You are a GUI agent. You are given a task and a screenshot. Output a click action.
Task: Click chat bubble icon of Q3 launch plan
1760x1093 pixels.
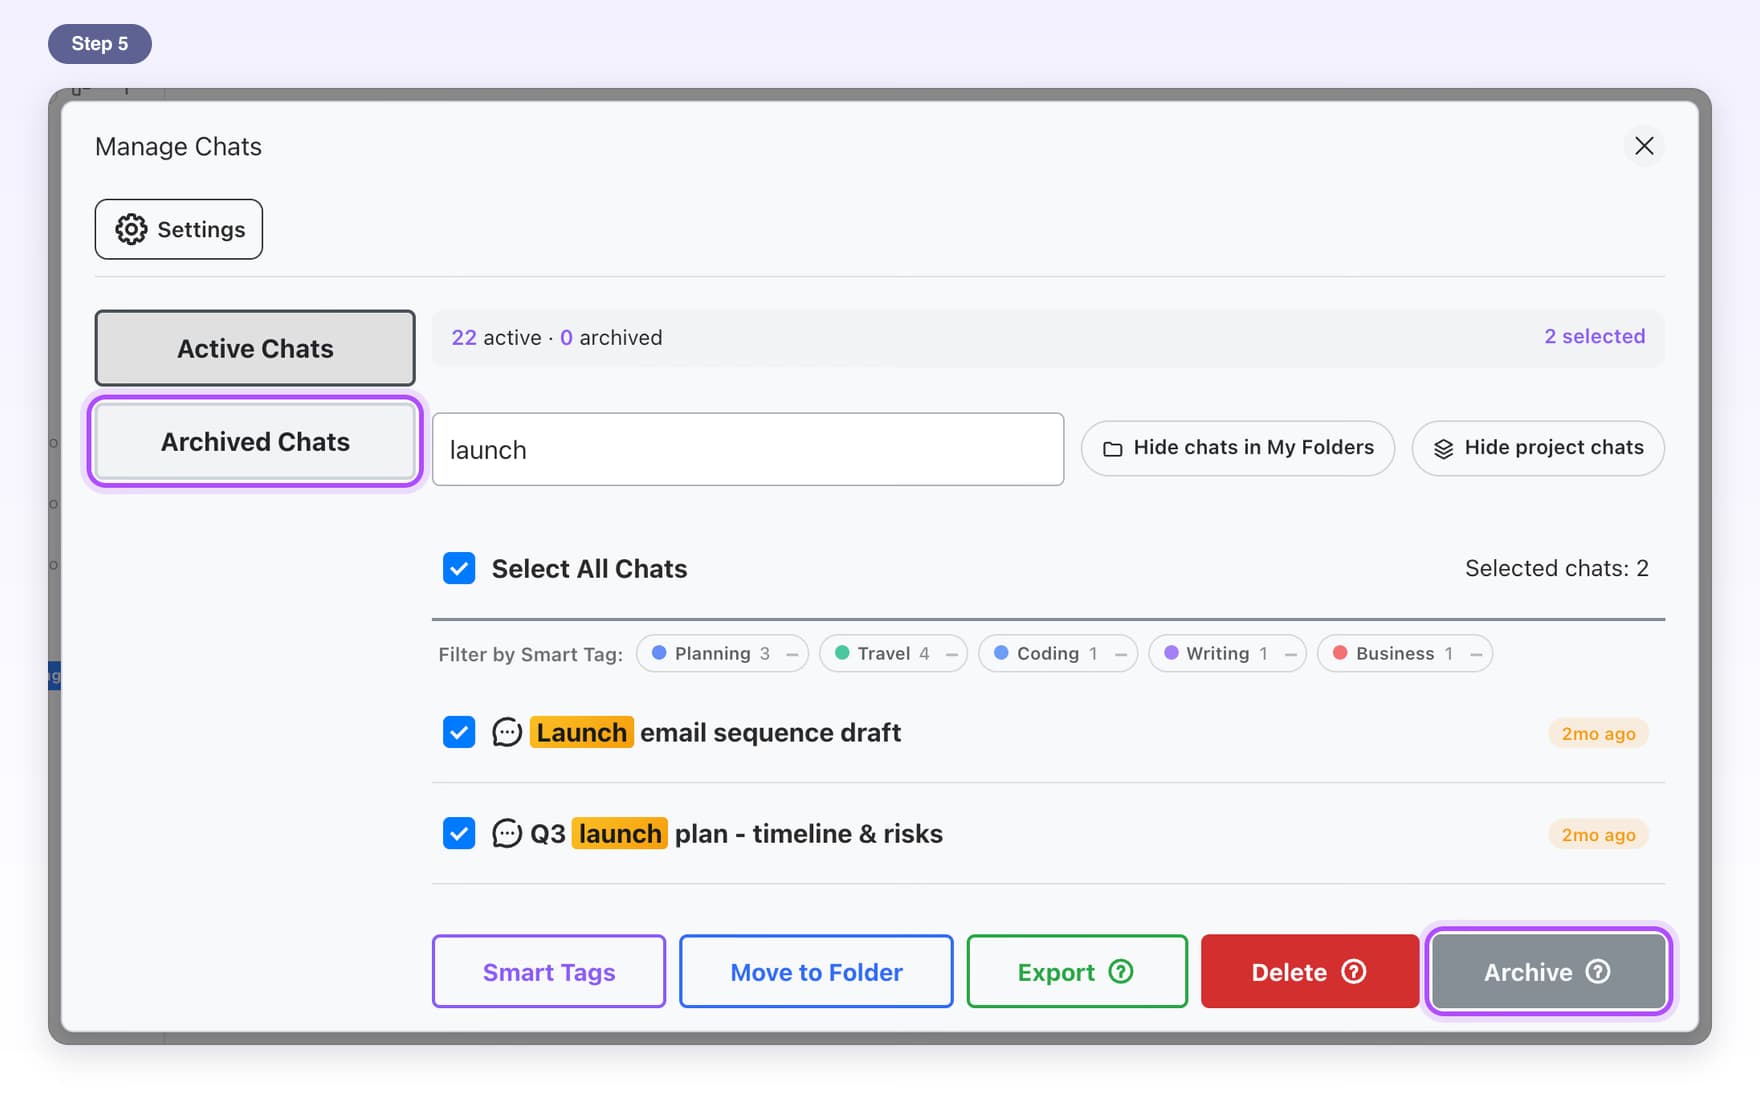[x=507, y=834]
